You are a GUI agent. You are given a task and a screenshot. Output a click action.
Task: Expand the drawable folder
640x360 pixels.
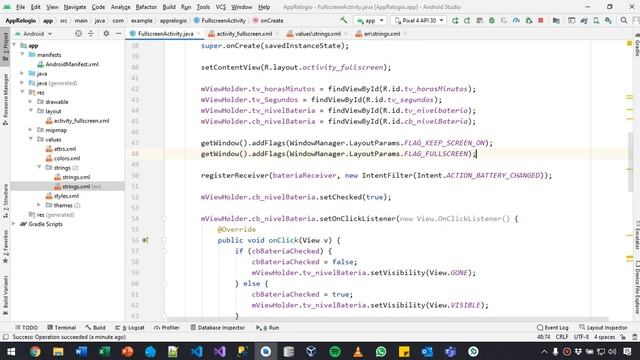(31, 102)
